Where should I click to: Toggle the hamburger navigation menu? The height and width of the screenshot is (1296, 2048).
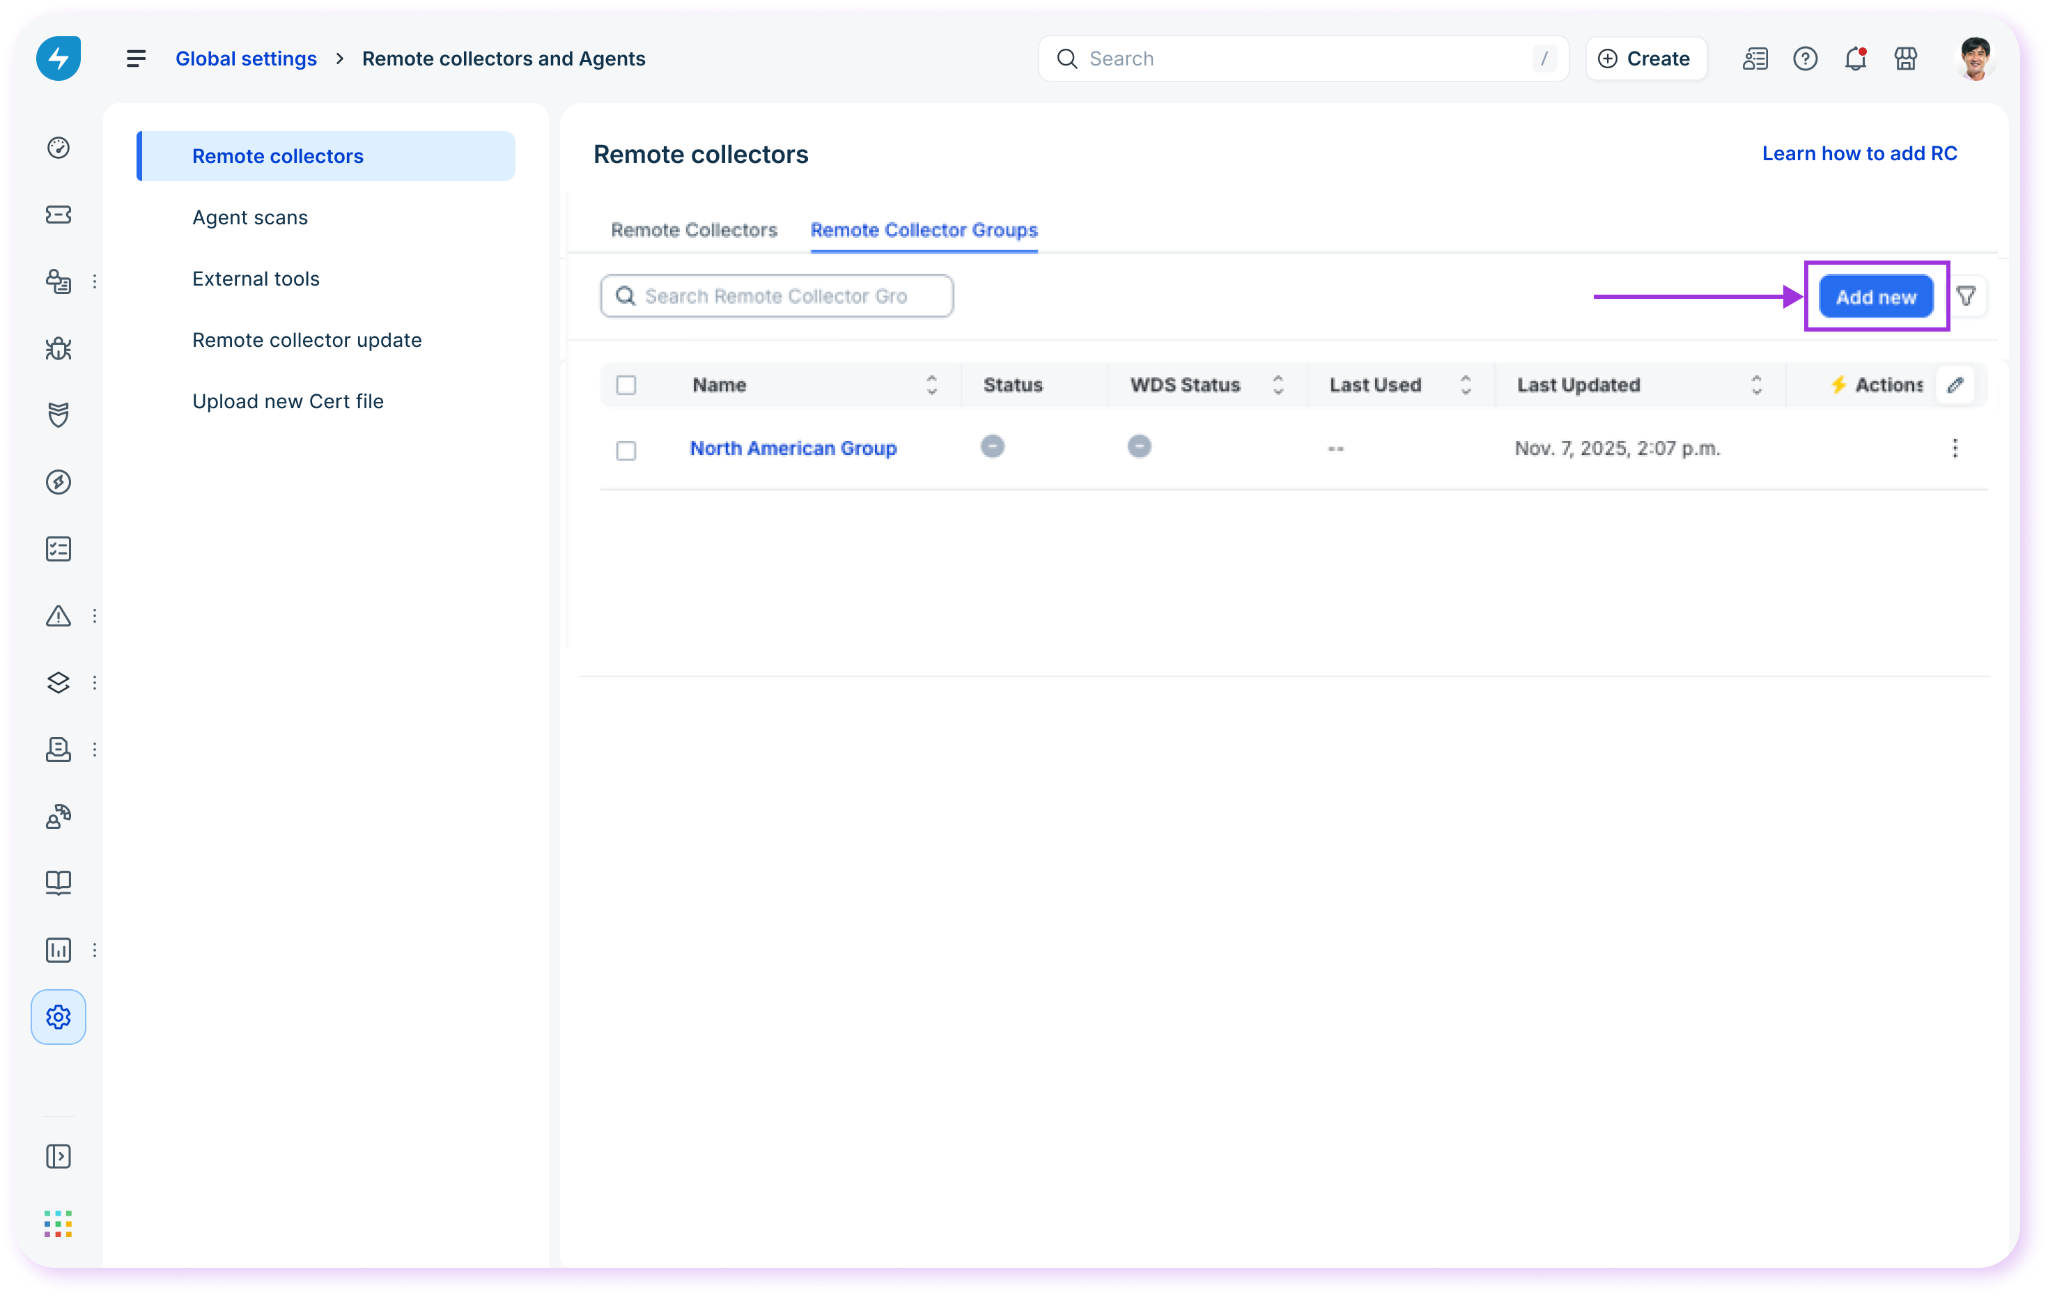(x=136, y=59)
